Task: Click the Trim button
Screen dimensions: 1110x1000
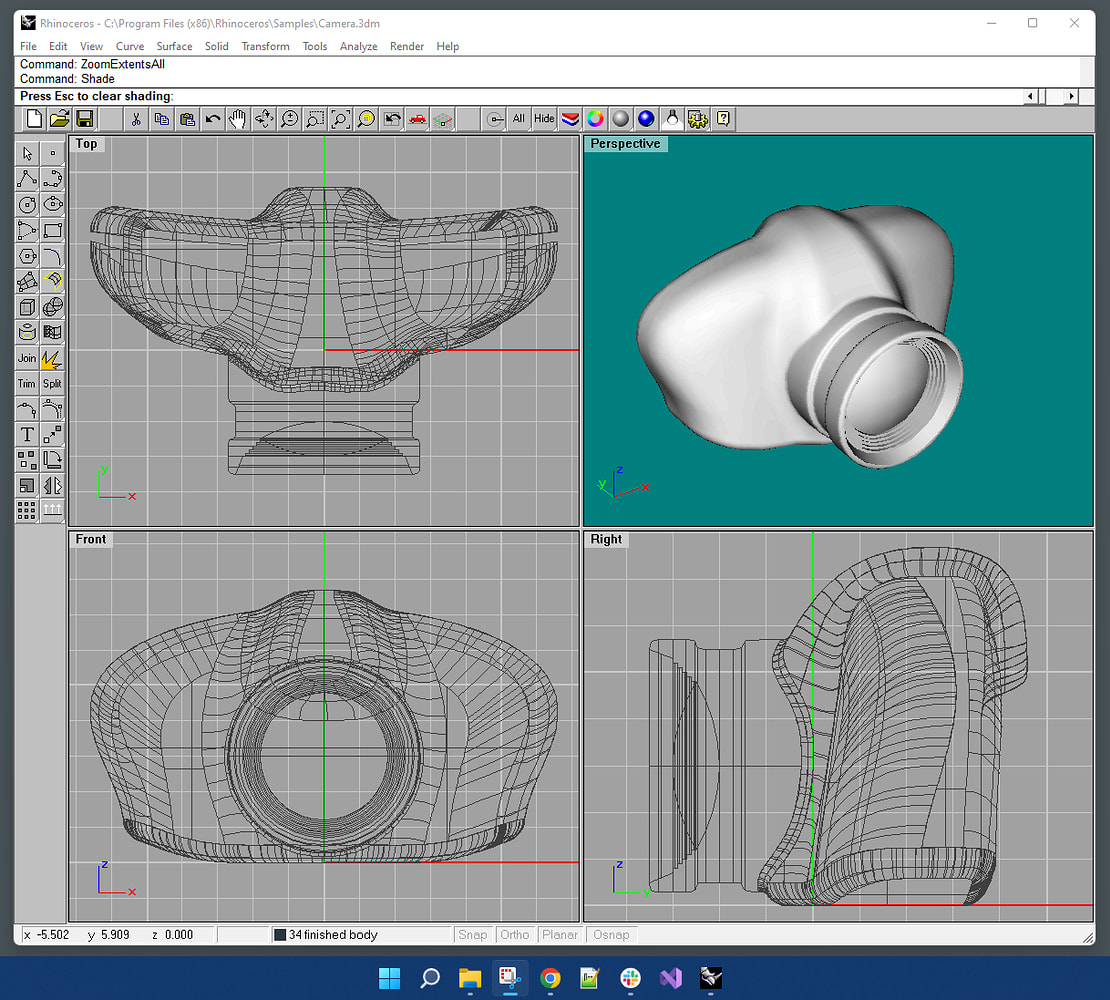Action: point(27,384)
